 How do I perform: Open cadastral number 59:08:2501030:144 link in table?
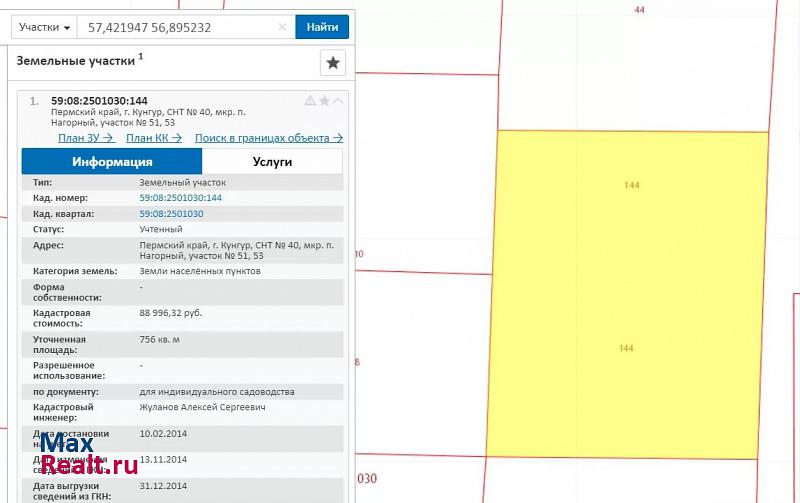click(180, 198)
